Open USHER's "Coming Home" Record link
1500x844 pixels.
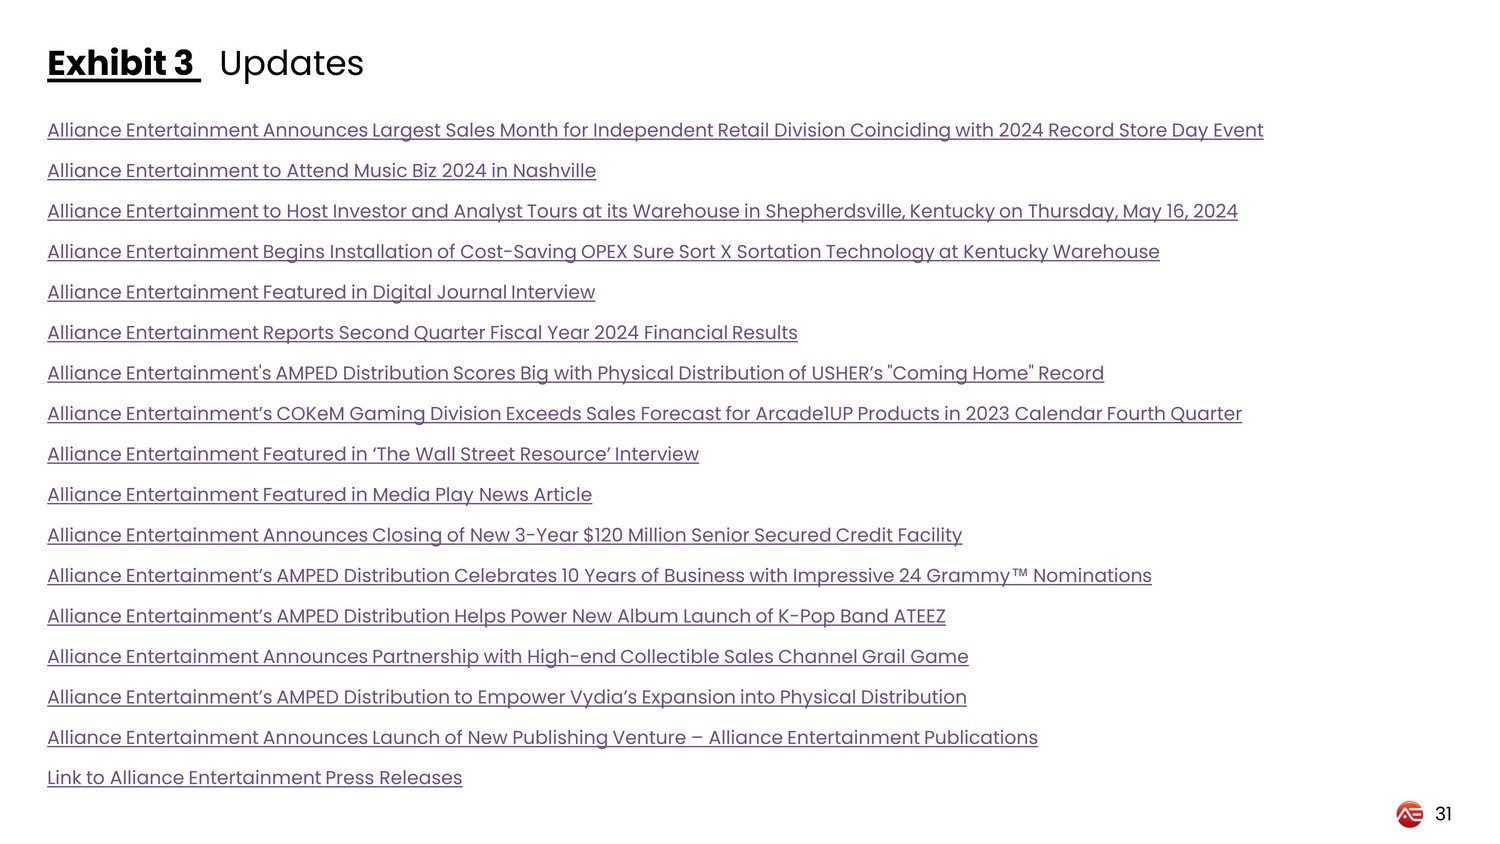(x=575, y=374)
